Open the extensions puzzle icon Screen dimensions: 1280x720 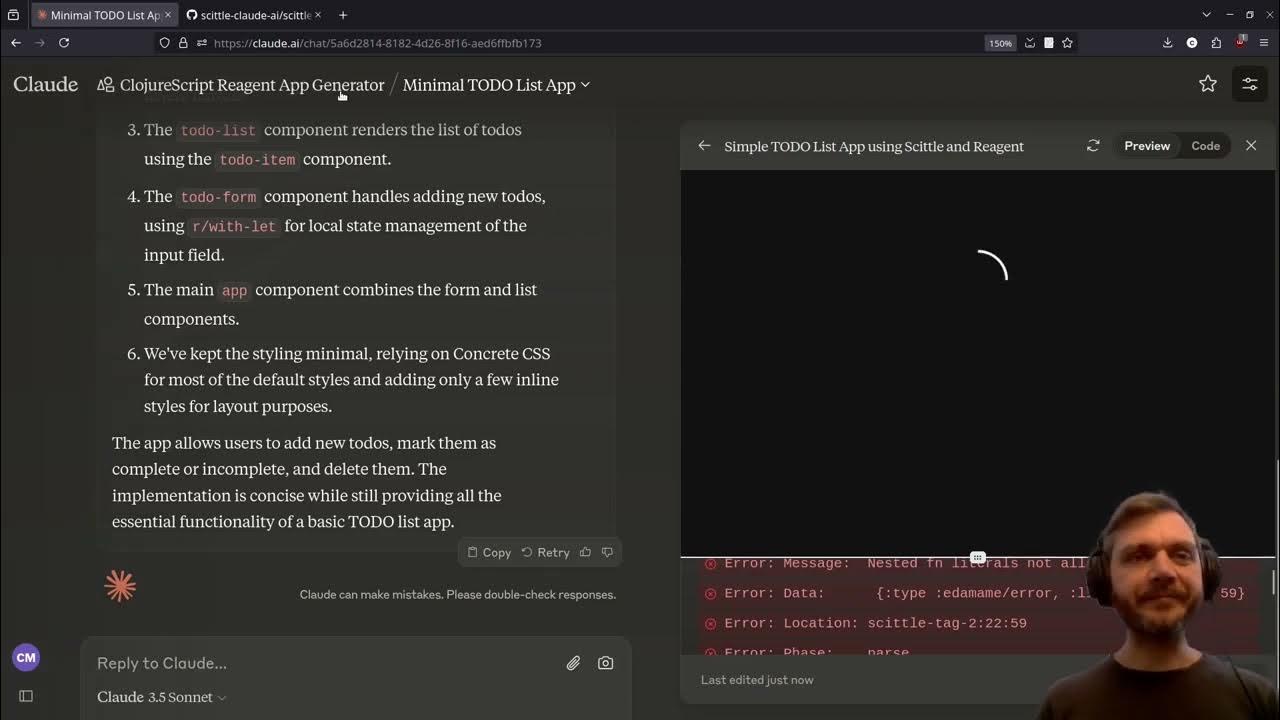pyautogui.click(x=1216, y=43)
